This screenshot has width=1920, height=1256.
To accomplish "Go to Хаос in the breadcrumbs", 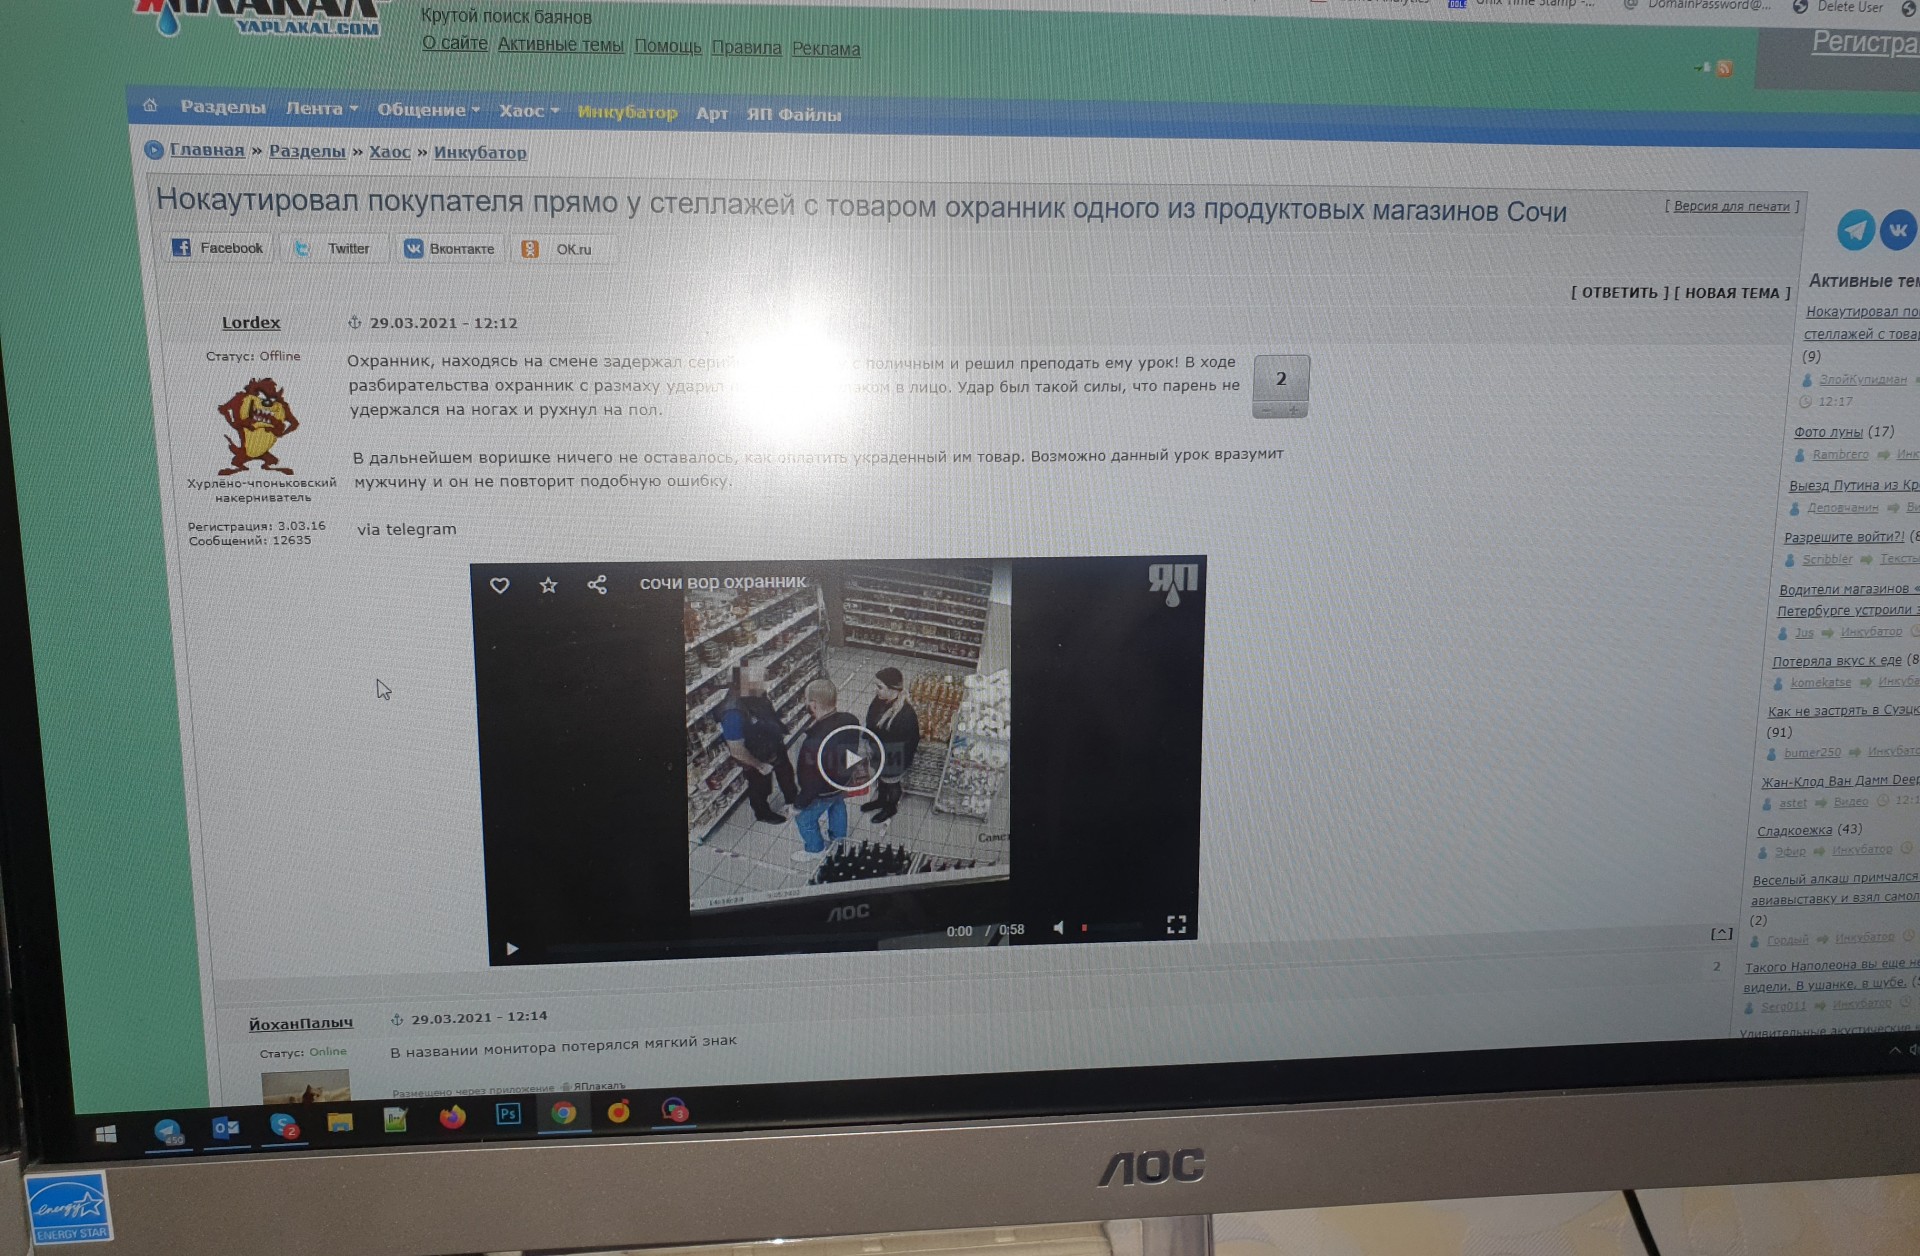I will coord(390,152).
